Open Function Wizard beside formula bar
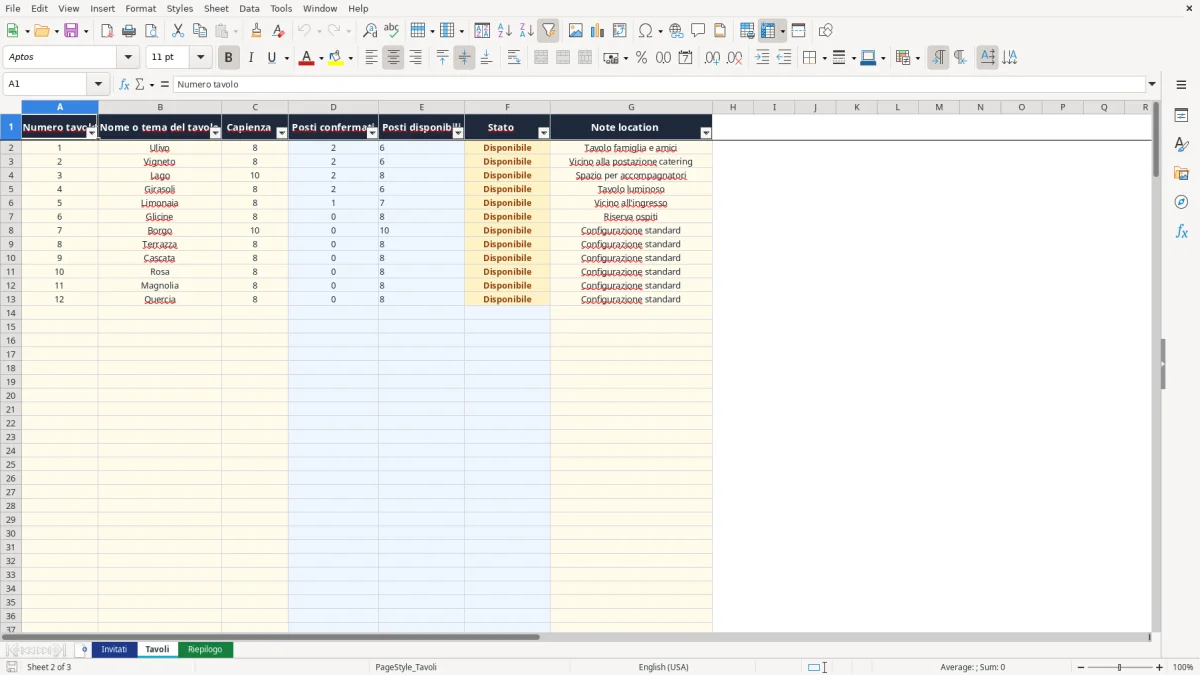1200x675 pixels. [124, 85]
